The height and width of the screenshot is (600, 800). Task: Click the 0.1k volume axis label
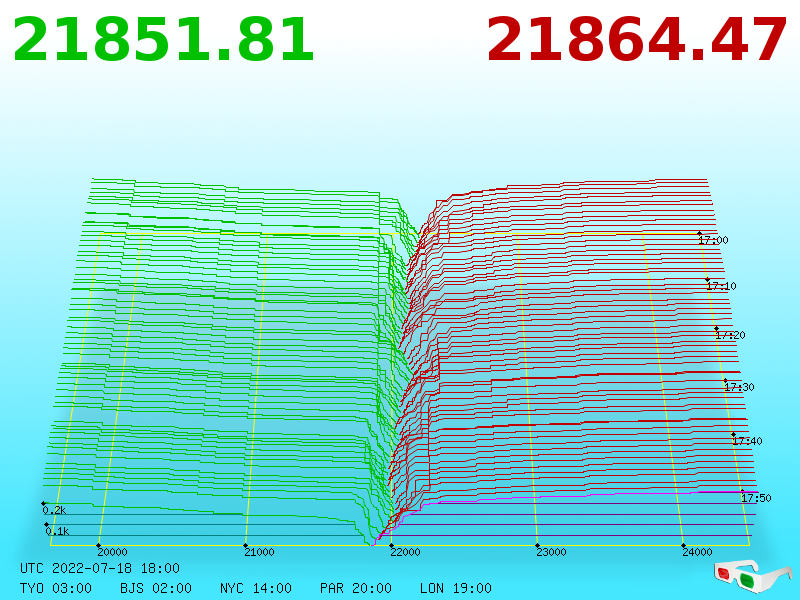tap(57, 531)
